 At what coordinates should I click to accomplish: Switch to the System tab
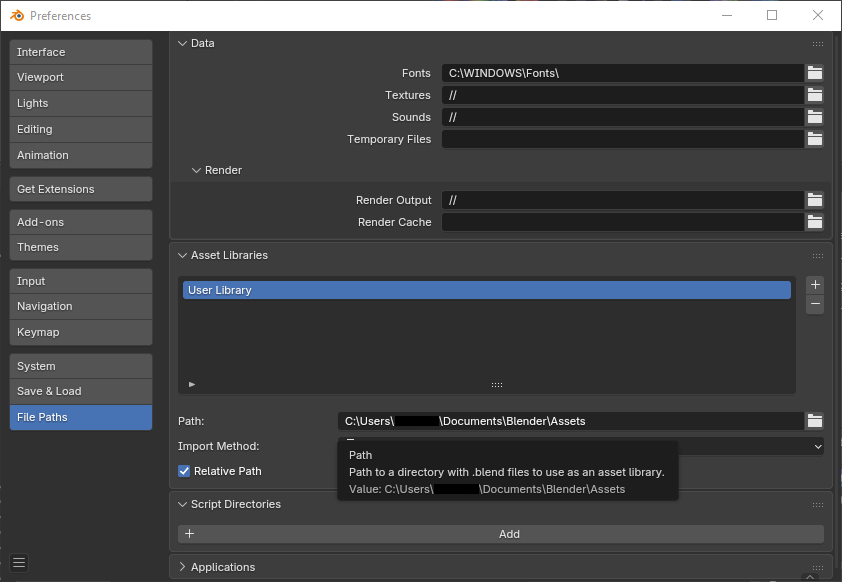coord(81,366)
